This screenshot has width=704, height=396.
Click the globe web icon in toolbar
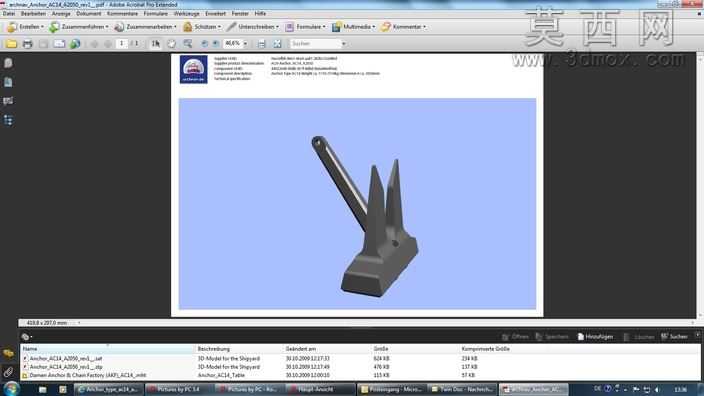click(x=75, y=44)
